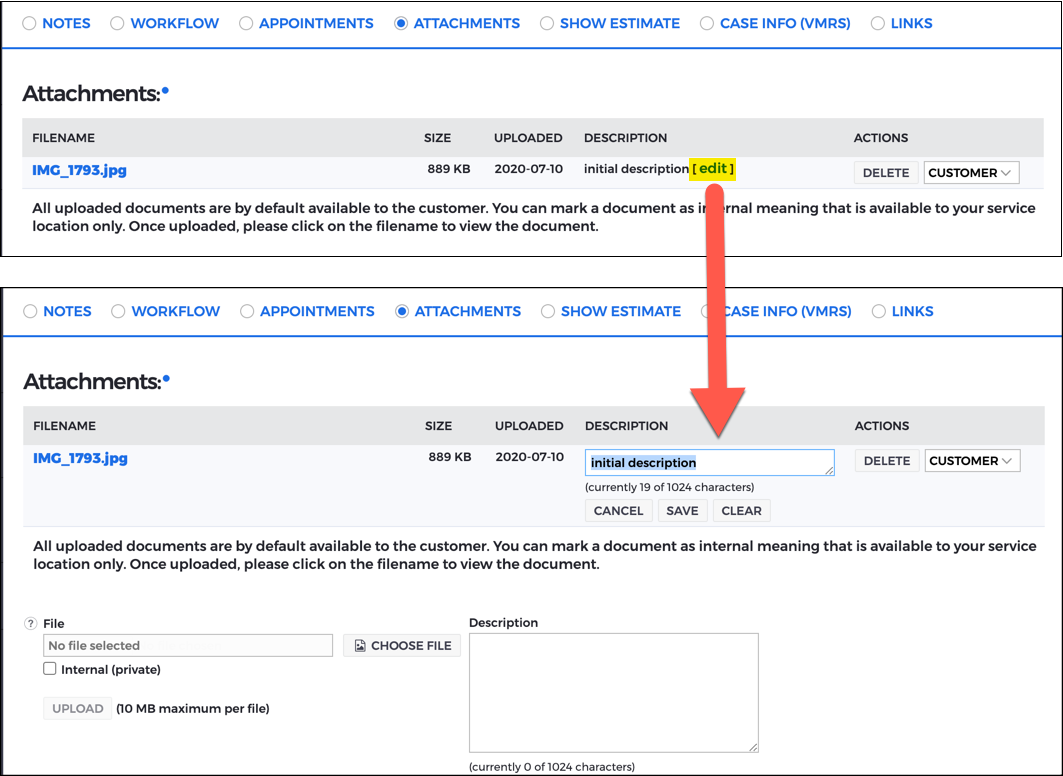Click the [edit] link after initial description
This screenshot has width=1063, height=776.
click(x=713, y=169)
